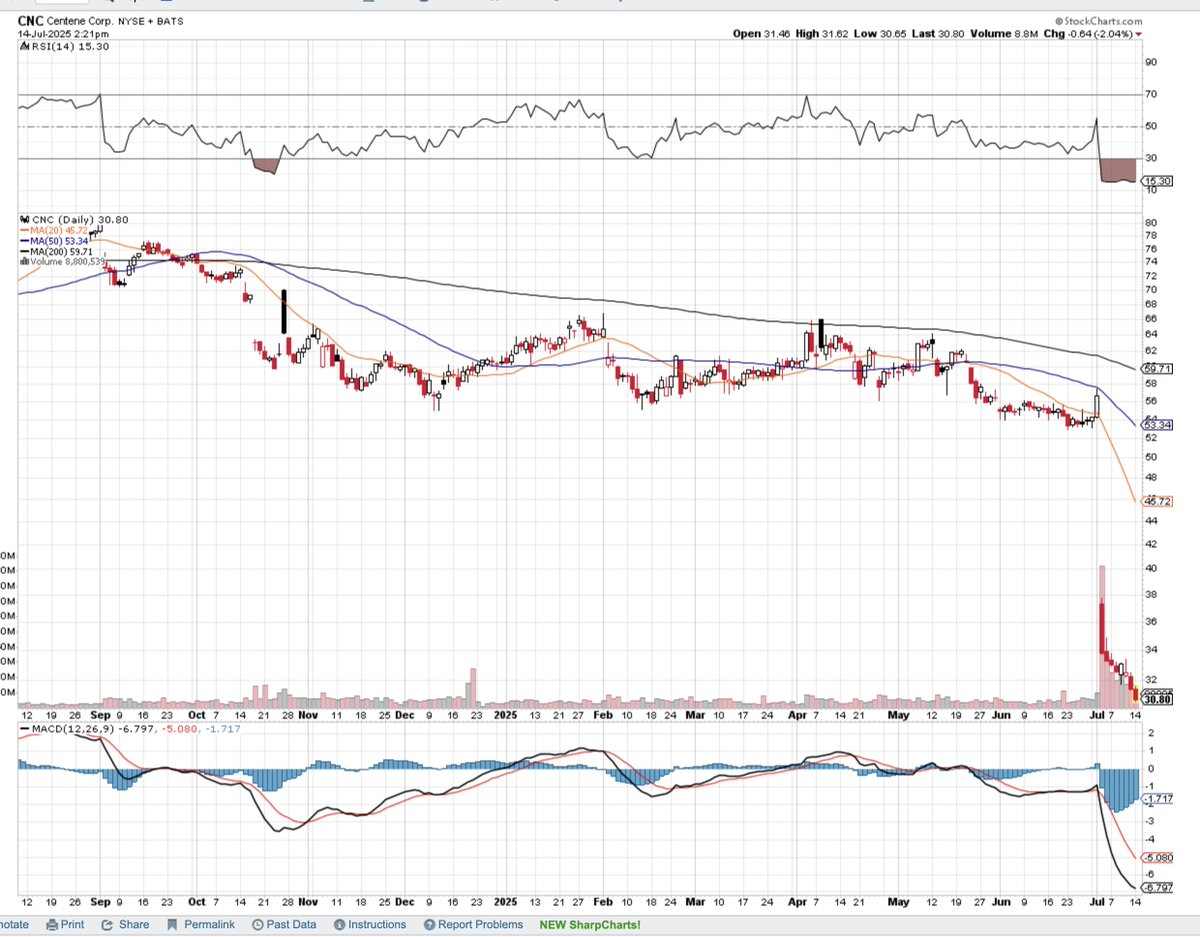Click the -1.717 MACD histogram tag
Image resolution: width=1200 pixels, height=937 pixels.
[1159, 799]
